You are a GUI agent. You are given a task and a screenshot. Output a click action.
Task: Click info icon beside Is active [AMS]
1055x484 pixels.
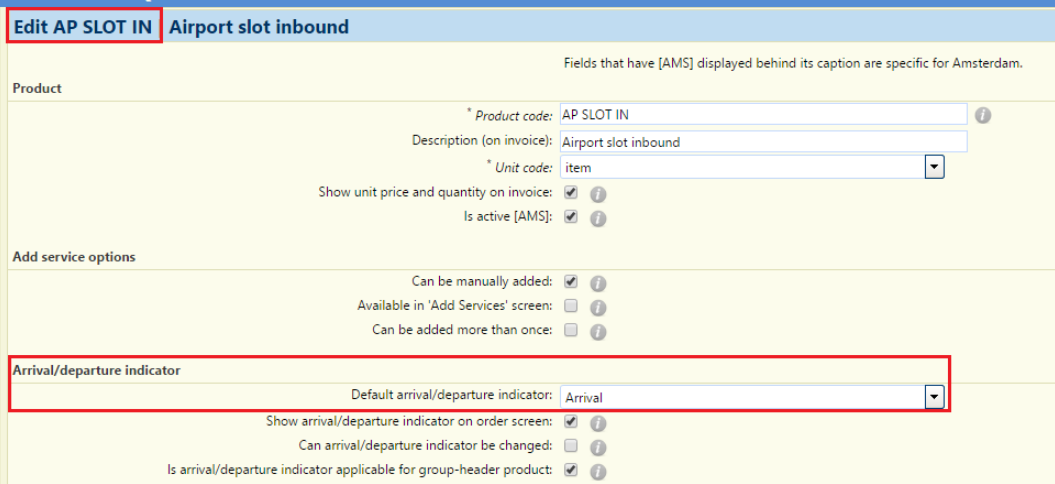tap(598, 219)
